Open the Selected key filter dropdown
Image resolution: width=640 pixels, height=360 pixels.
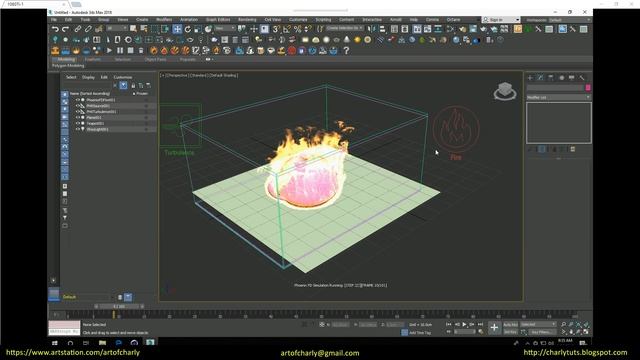(538, 324)
